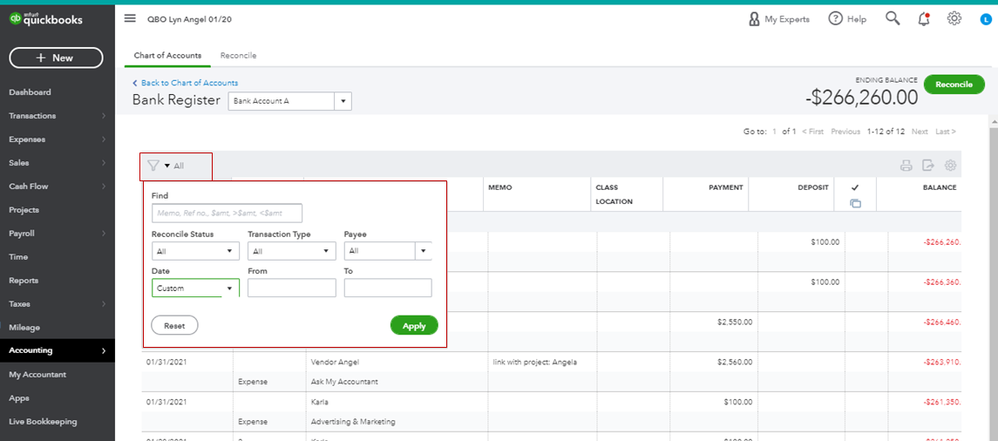Export the register to file
998x441 pixels.
928,165
